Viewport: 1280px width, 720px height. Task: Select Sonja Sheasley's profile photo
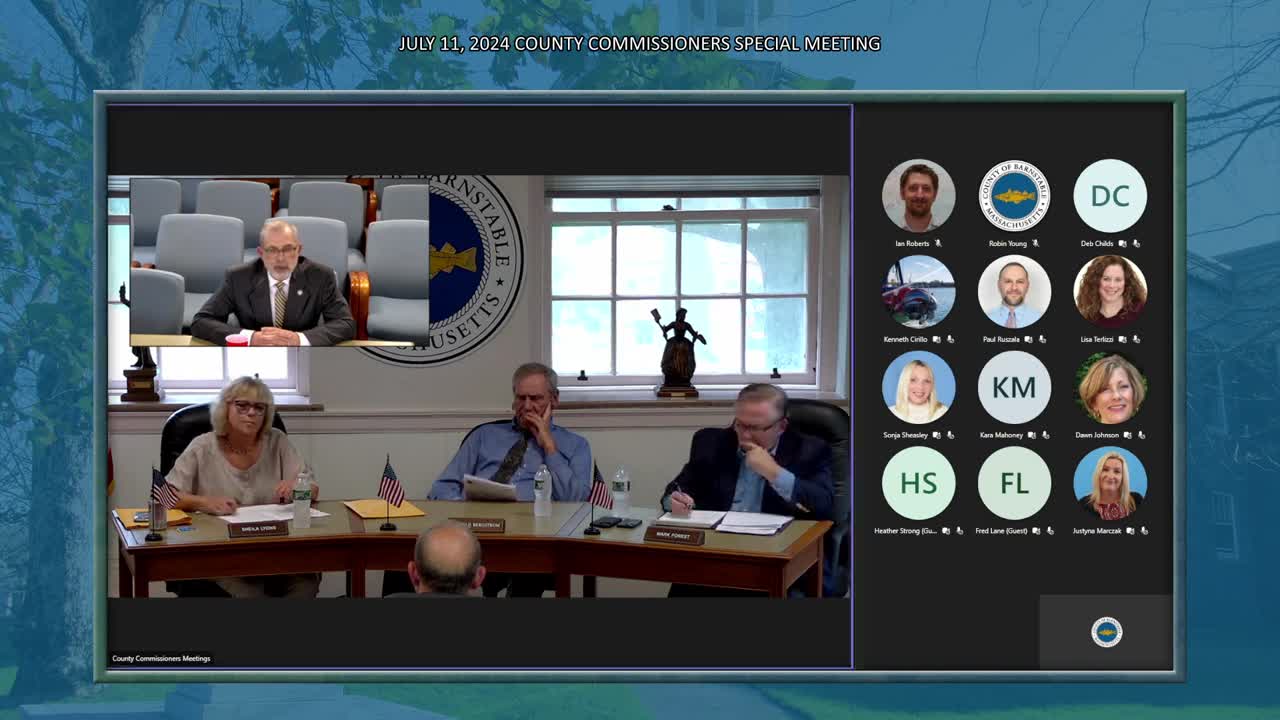[x=918, y=388]
